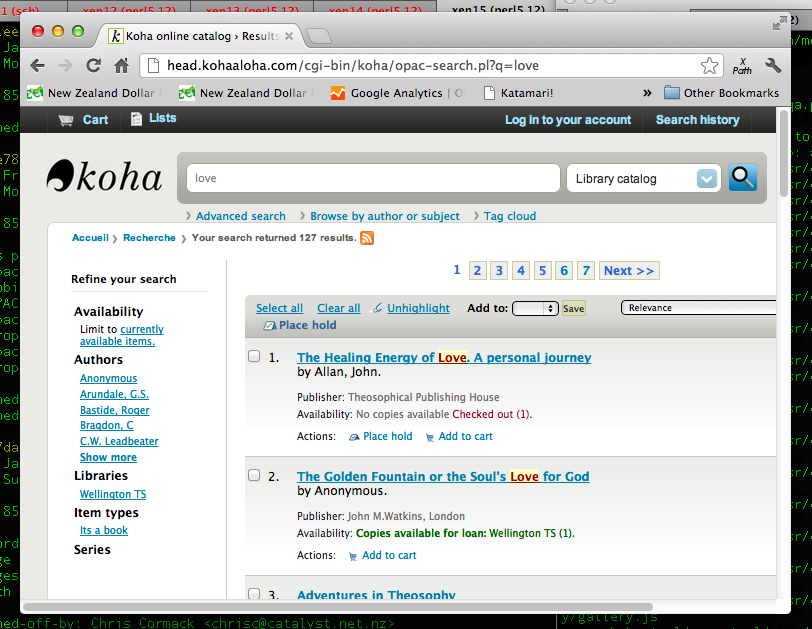Click in the search field containing love
Screen dimensions: 812x629
click(372, 178)
